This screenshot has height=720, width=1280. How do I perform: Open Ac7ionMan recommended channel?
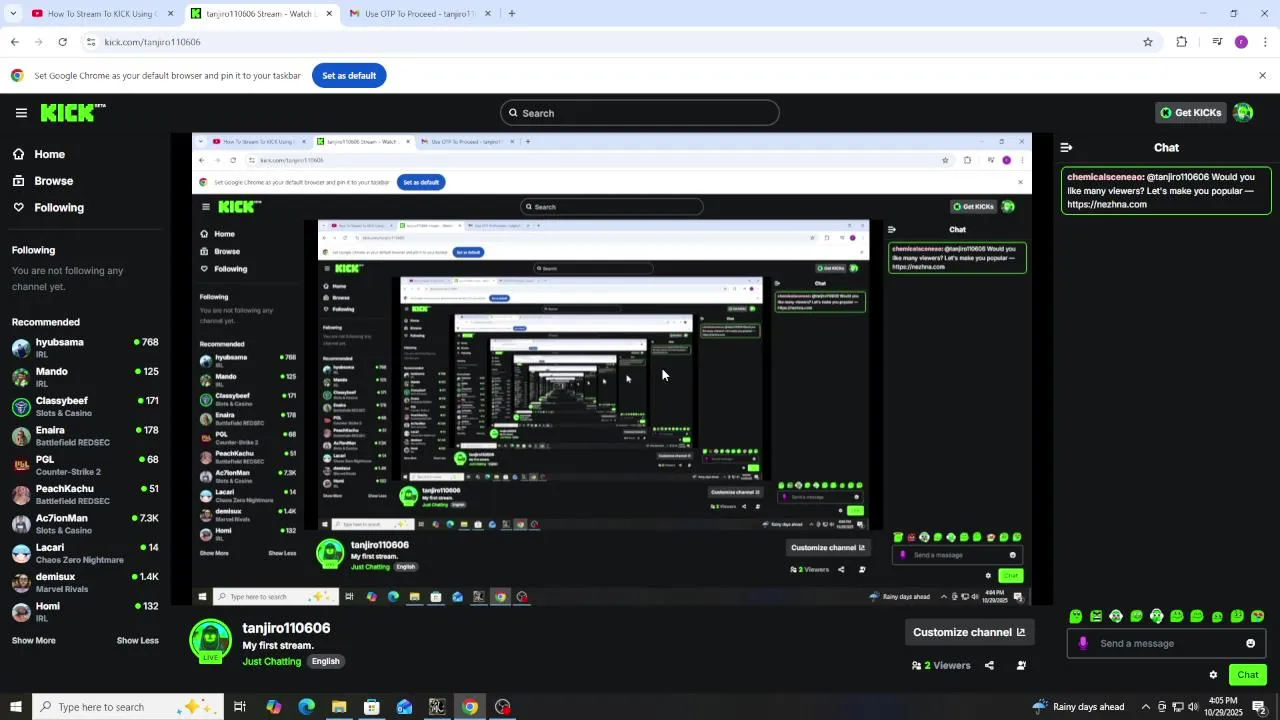85,524
